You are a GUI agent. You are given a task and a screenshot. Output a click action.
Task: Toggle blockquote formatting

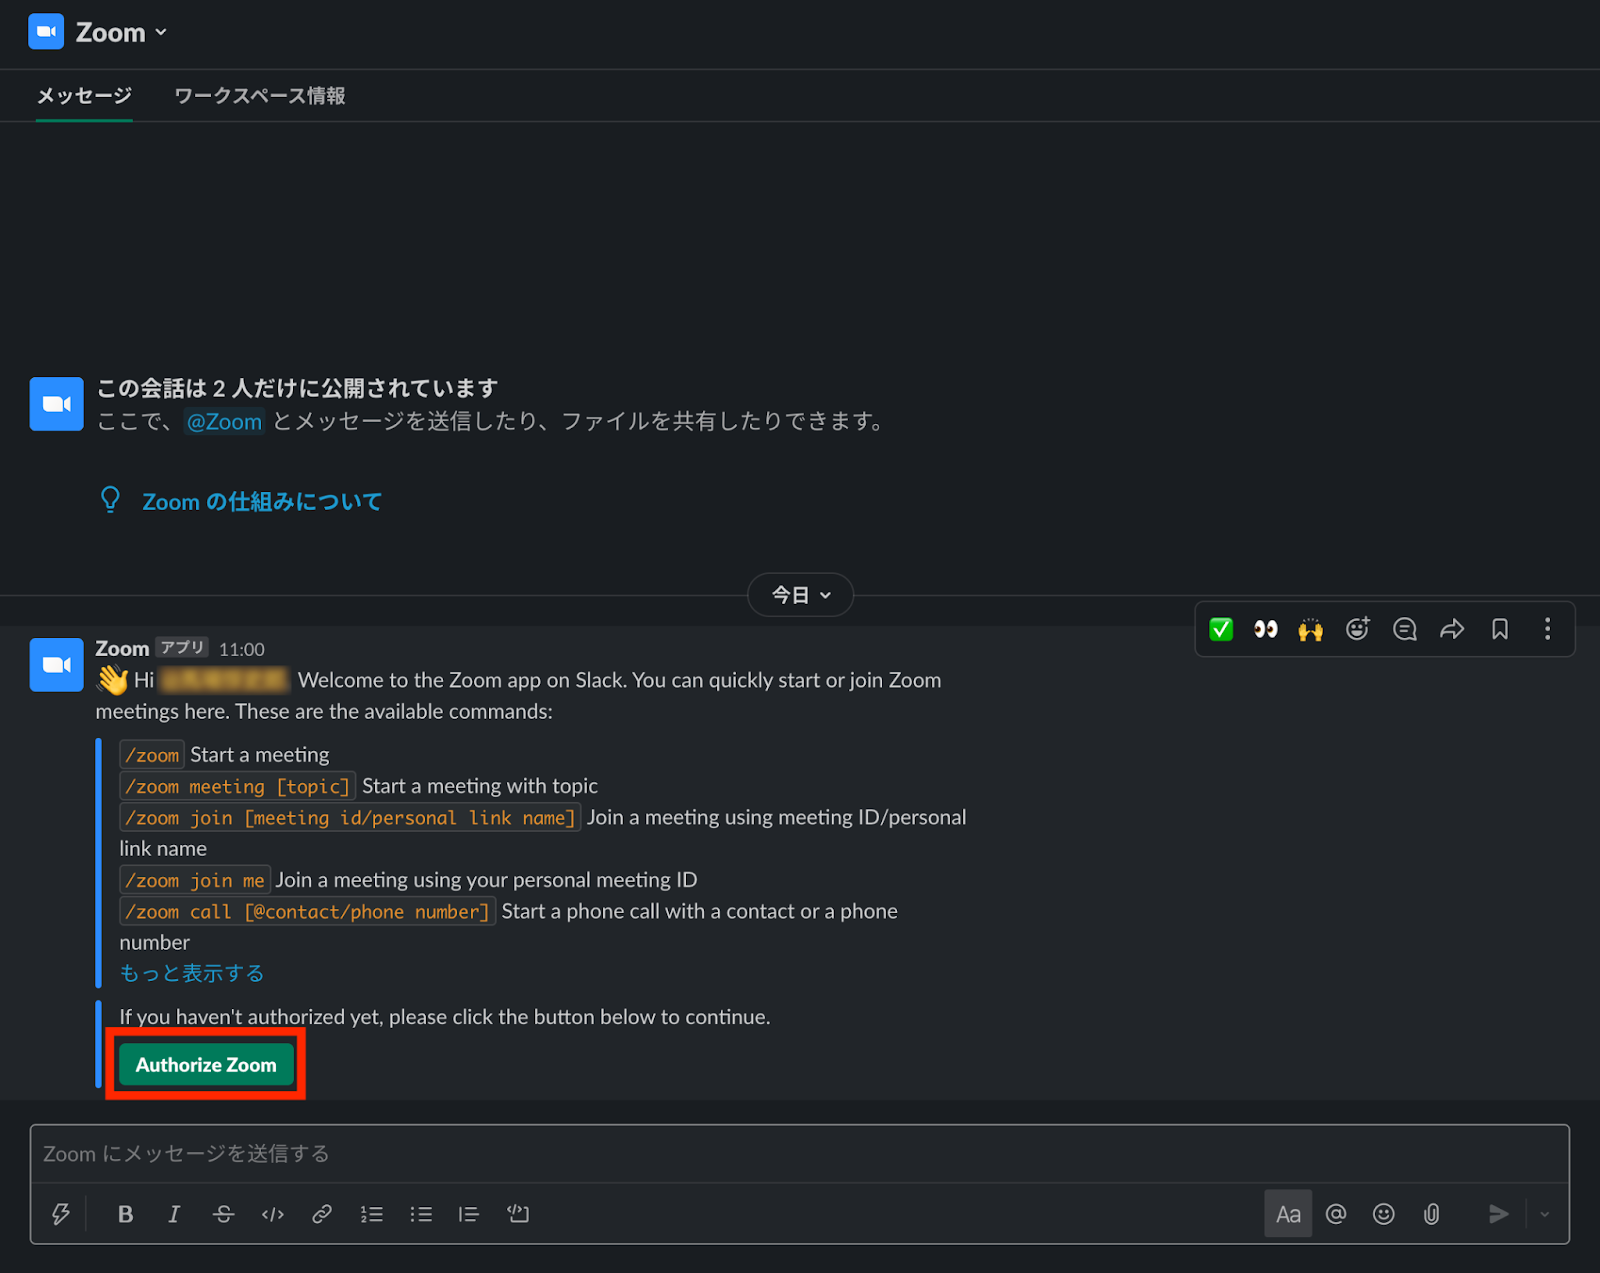pyautogui.click(x=469, y=1214)
